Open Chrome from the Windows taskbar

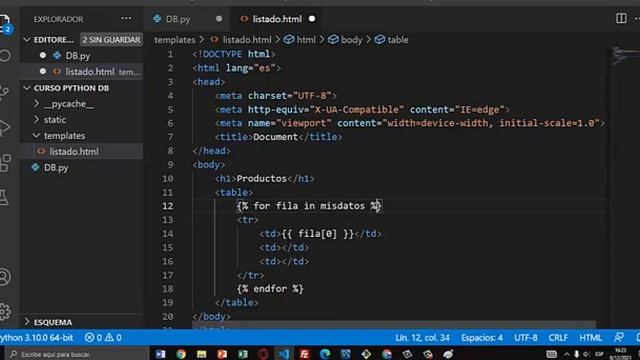(181, 354)
